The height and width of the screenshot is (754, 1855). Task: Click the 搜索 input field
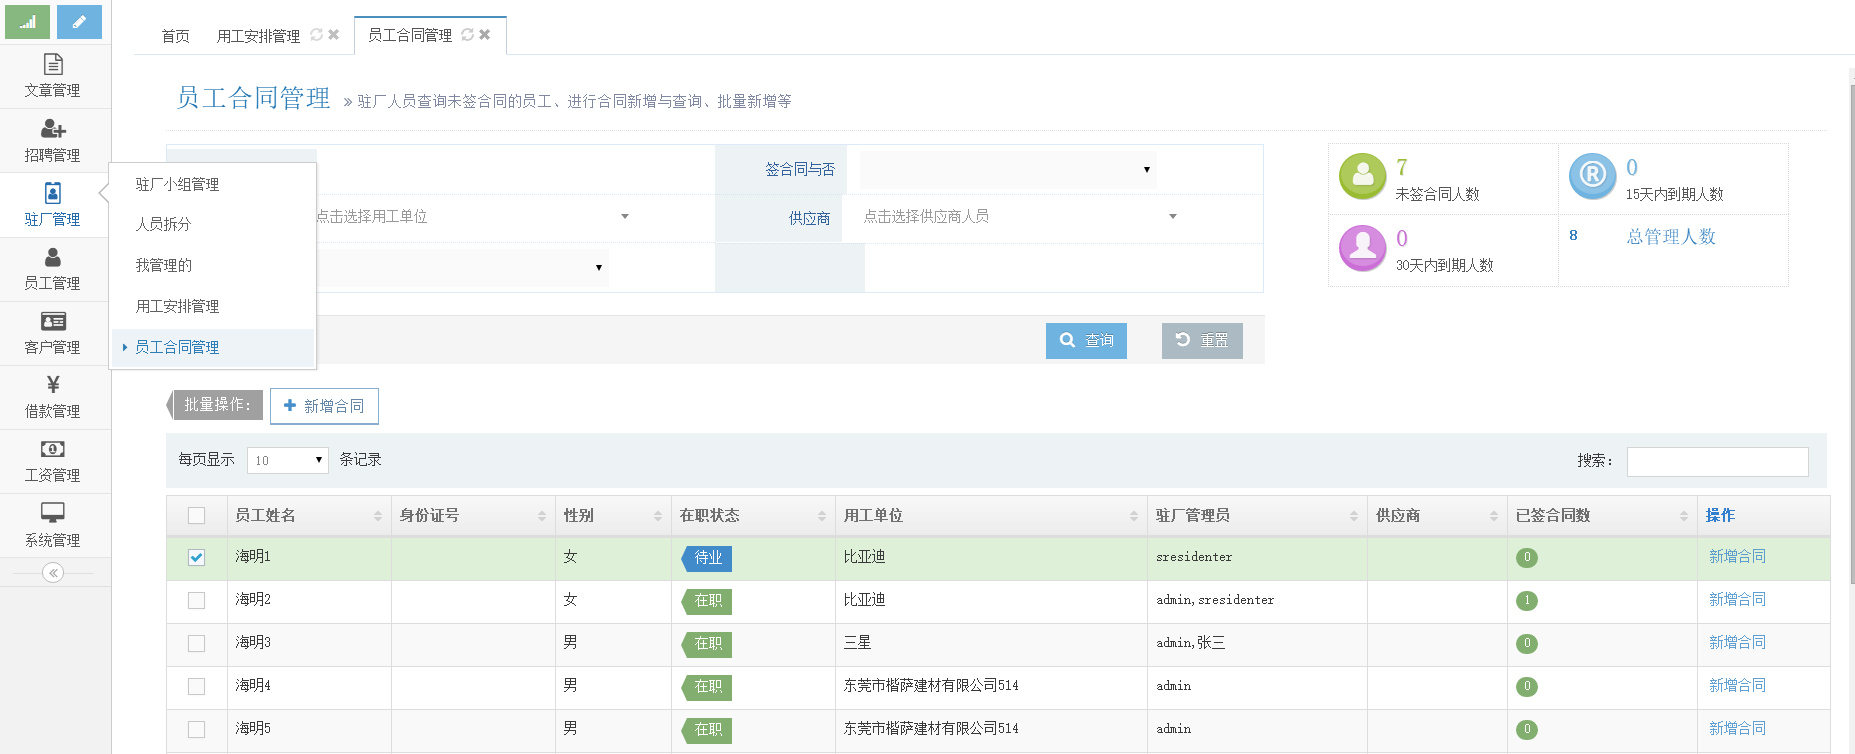coord(1717,461)
